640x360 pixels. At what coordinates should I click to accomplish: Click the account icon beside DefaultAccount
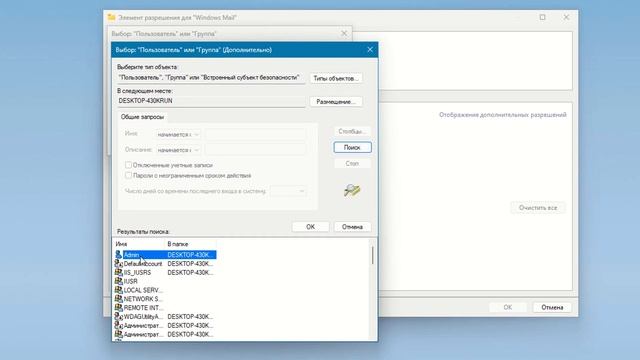(x=118, y=264)
